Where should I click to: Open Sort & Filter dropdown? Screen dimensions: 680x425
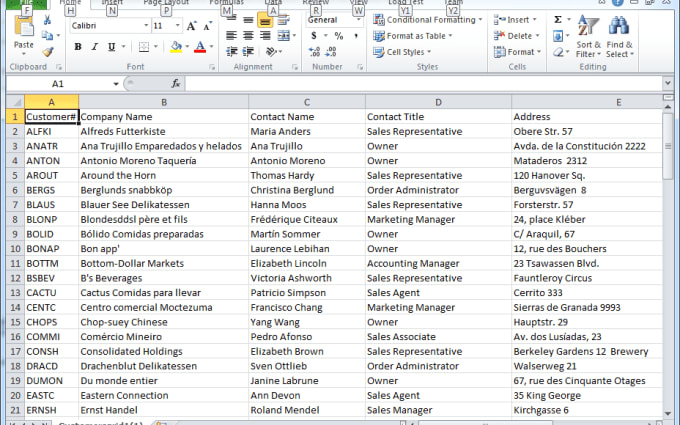click(588, 49)
